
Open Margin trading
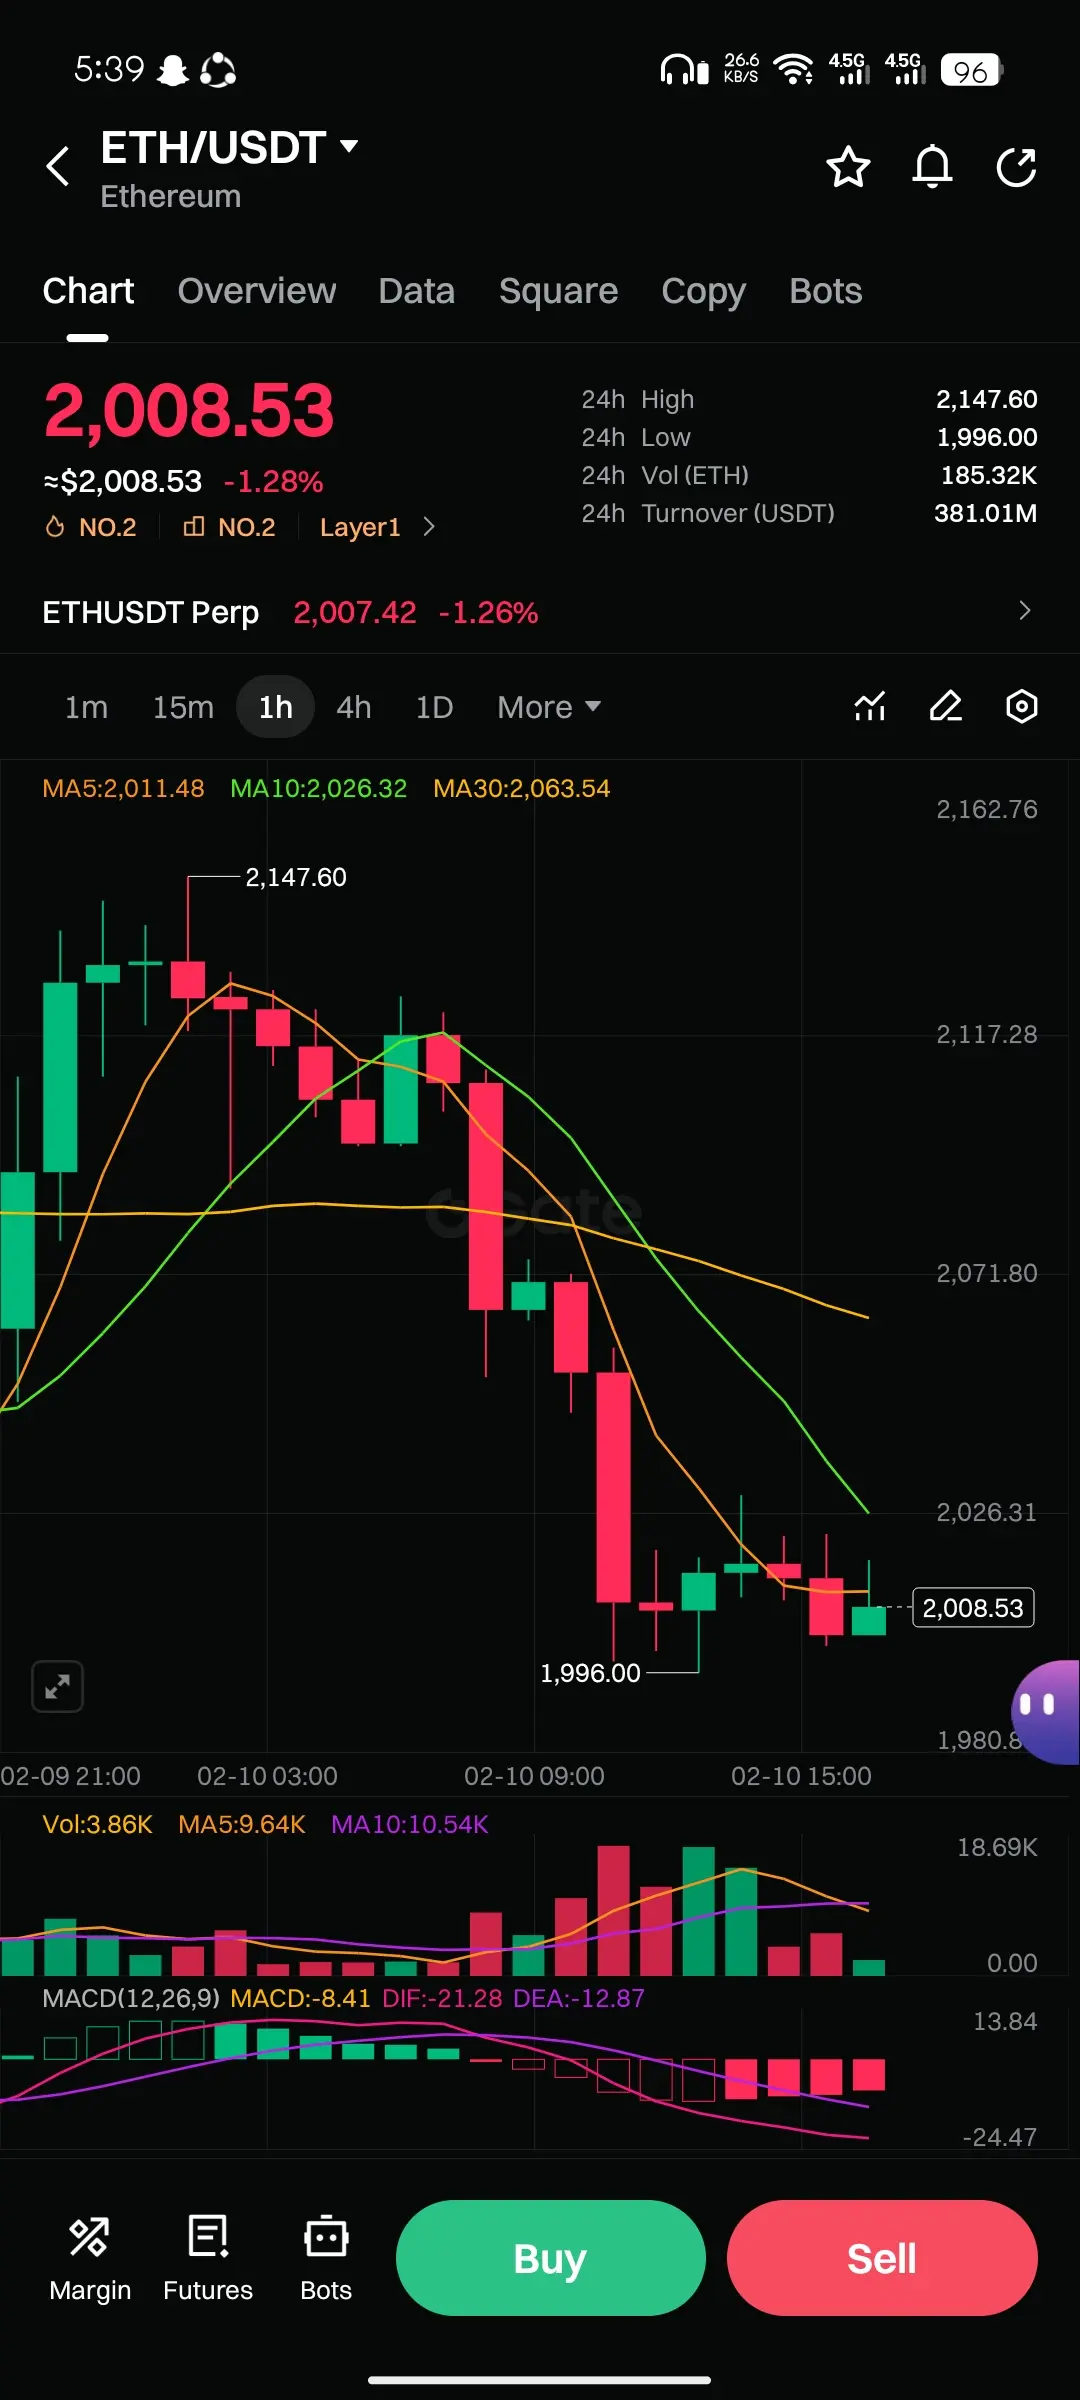pos(90,2260)
